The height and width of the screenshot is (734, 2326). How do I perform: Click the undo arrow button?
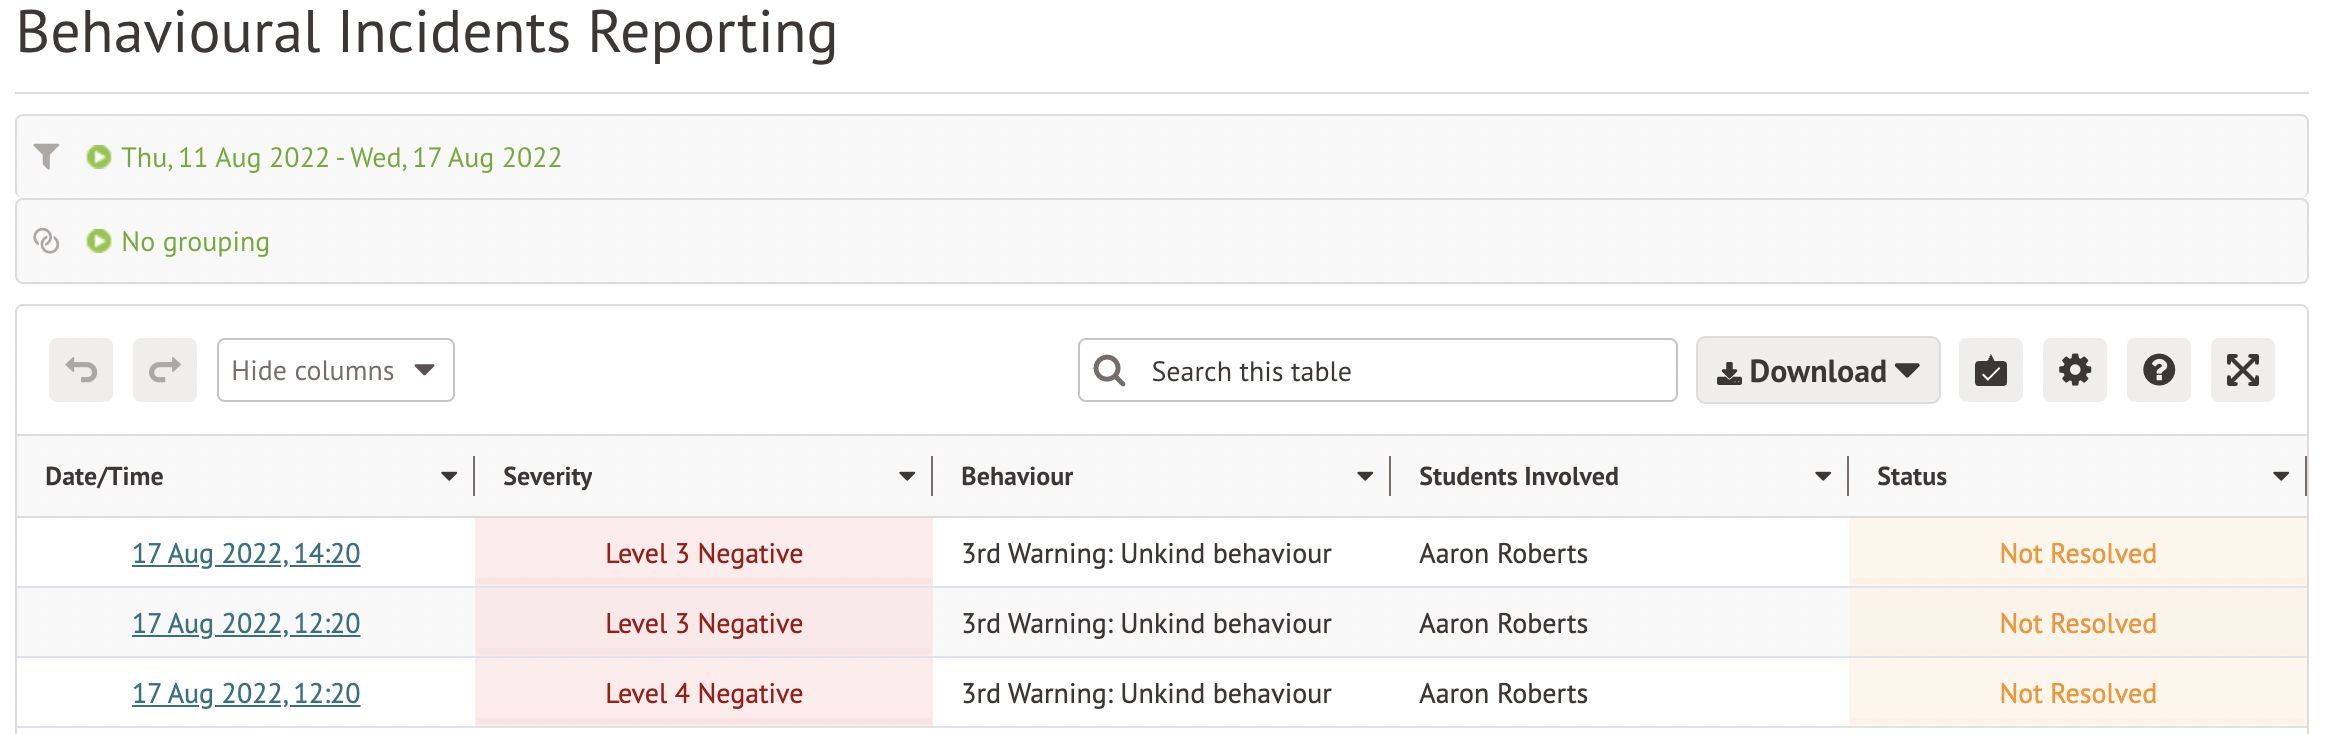pyautogui.click(x=81, y=370)
